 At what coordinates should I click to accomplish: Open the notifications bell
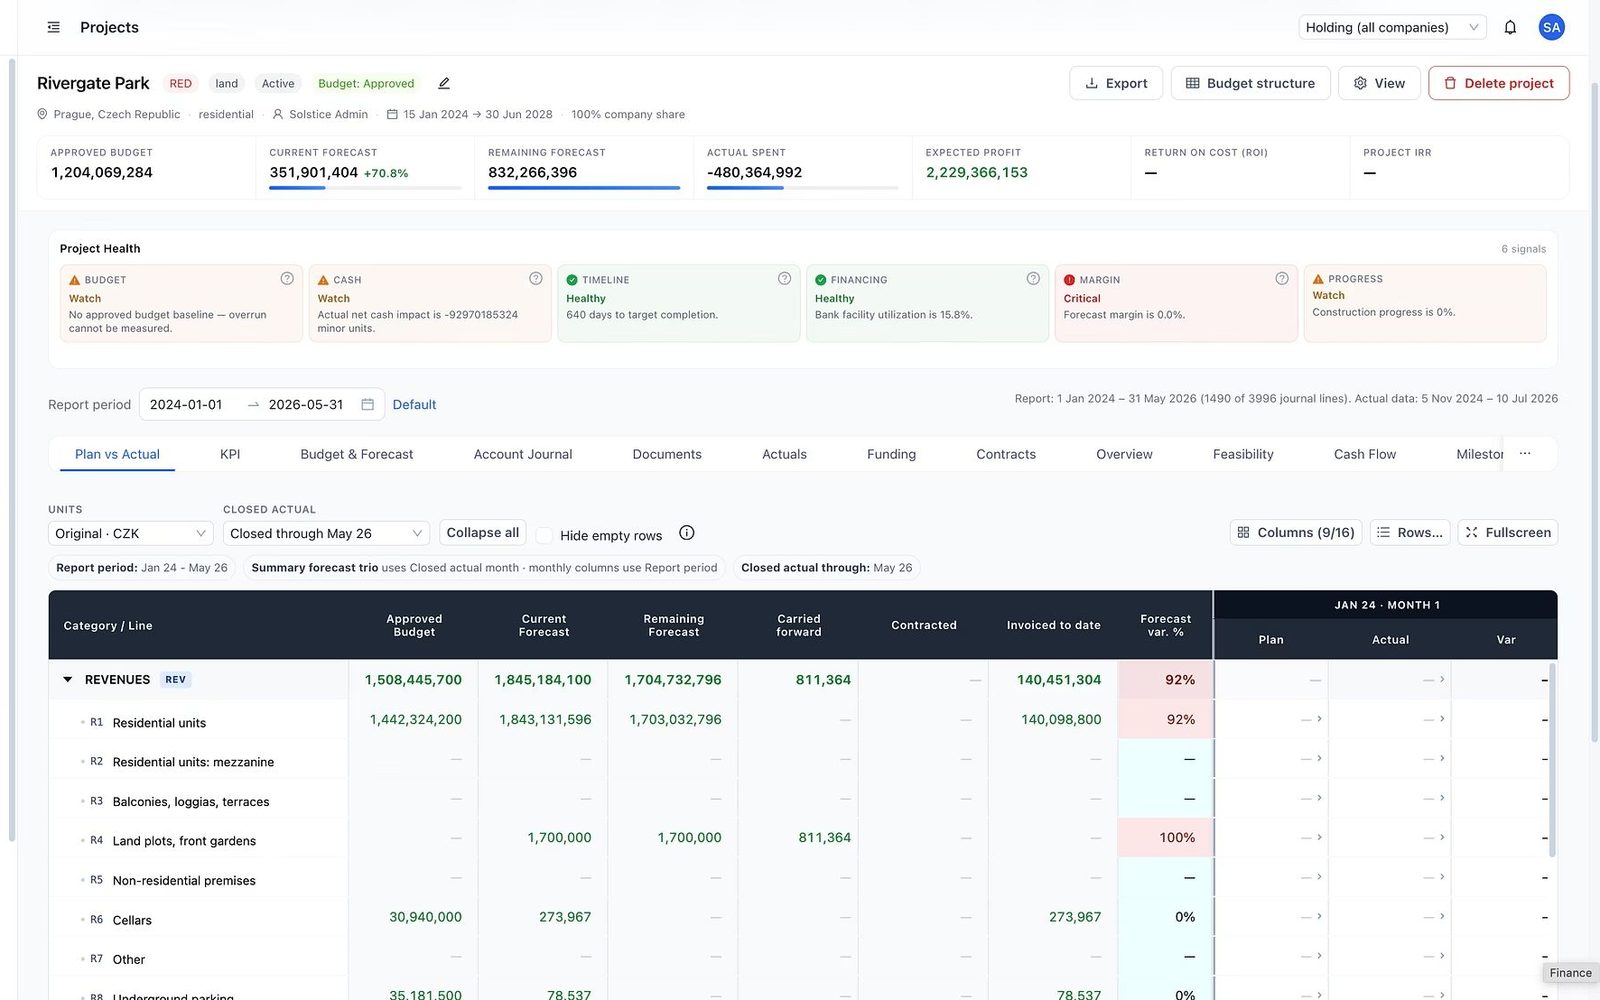tap(1510, 27)
